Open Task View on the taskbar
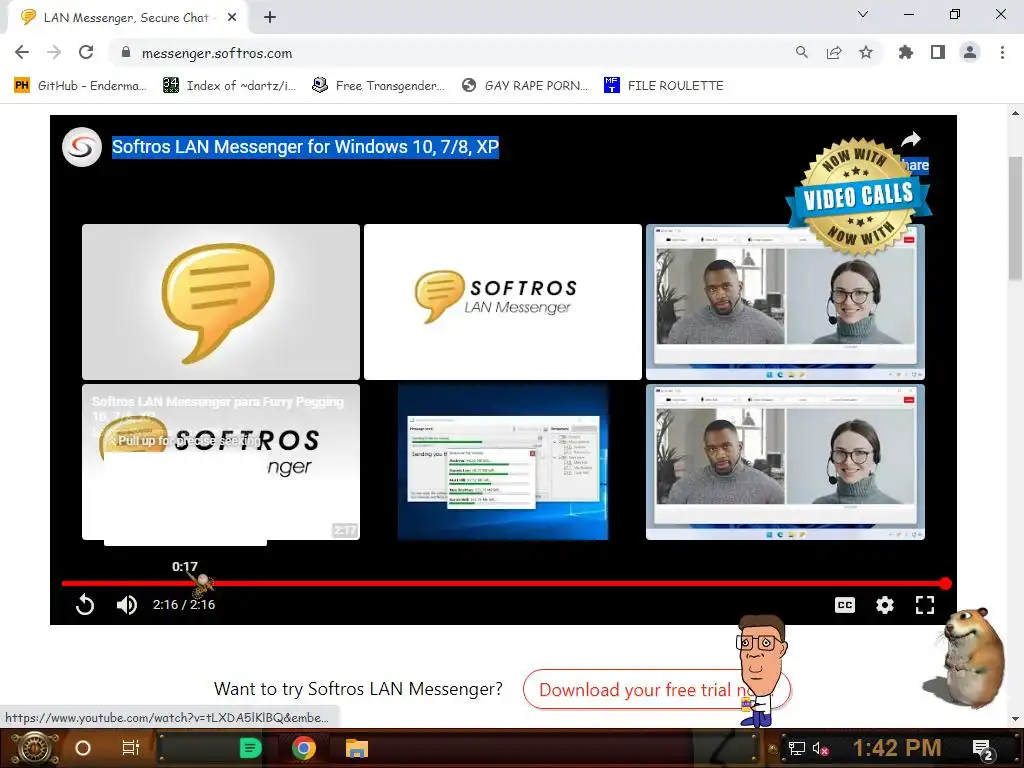This screenshot has width=1024, height=768. point(131,748)
